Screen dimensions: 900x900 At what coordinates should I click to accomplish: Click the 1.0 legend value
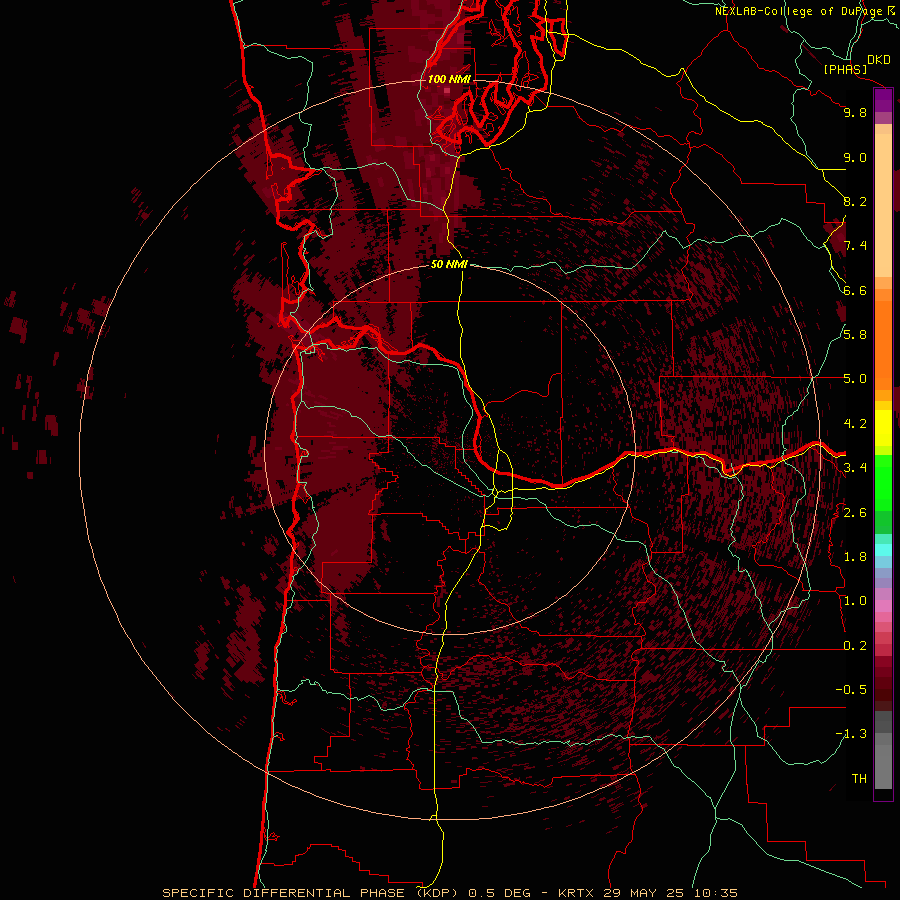coord(855,601)
